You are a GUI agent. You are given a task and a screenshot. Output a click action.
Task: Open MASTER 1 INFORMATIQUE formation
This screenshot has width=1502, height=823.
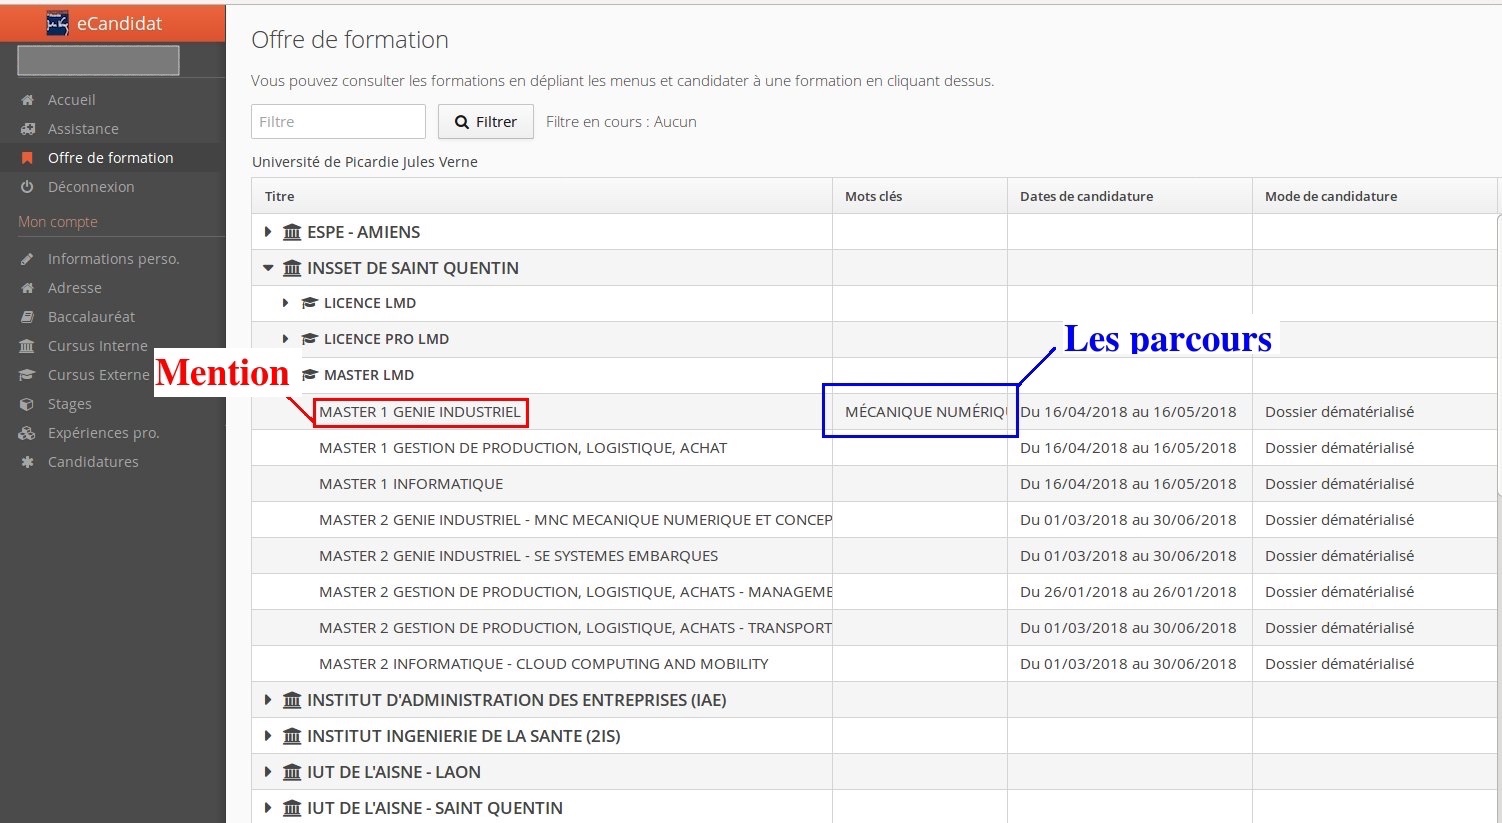point(411,484)
